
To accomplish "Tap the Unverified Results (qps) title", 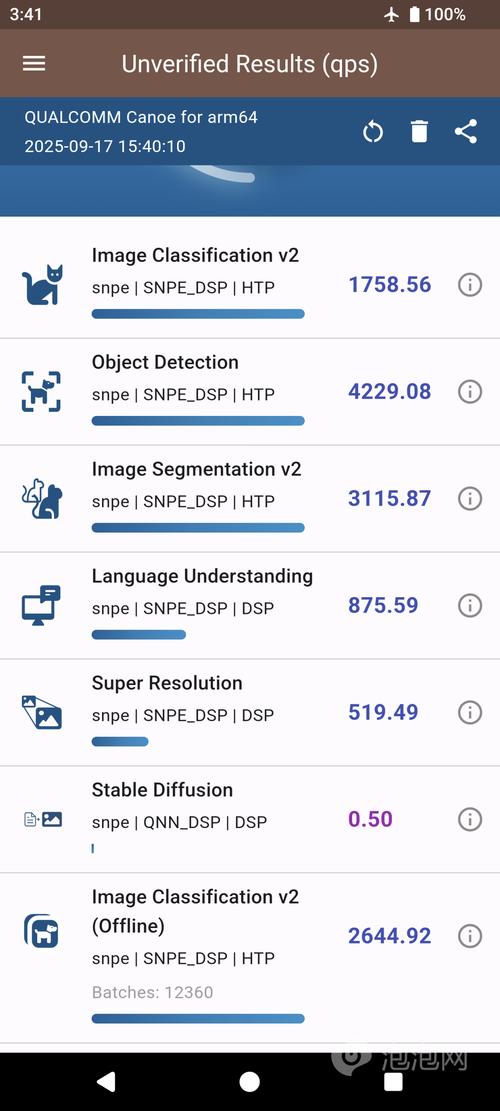I will [x=249, y=64].
